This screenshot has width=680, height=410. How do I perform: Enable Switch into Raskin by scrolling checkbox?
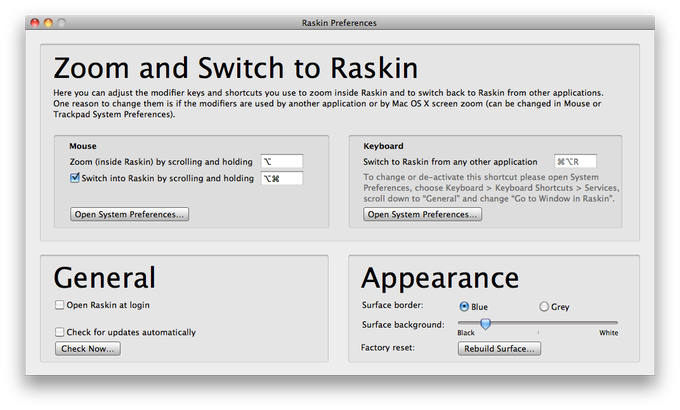click(x=75, y=178)
